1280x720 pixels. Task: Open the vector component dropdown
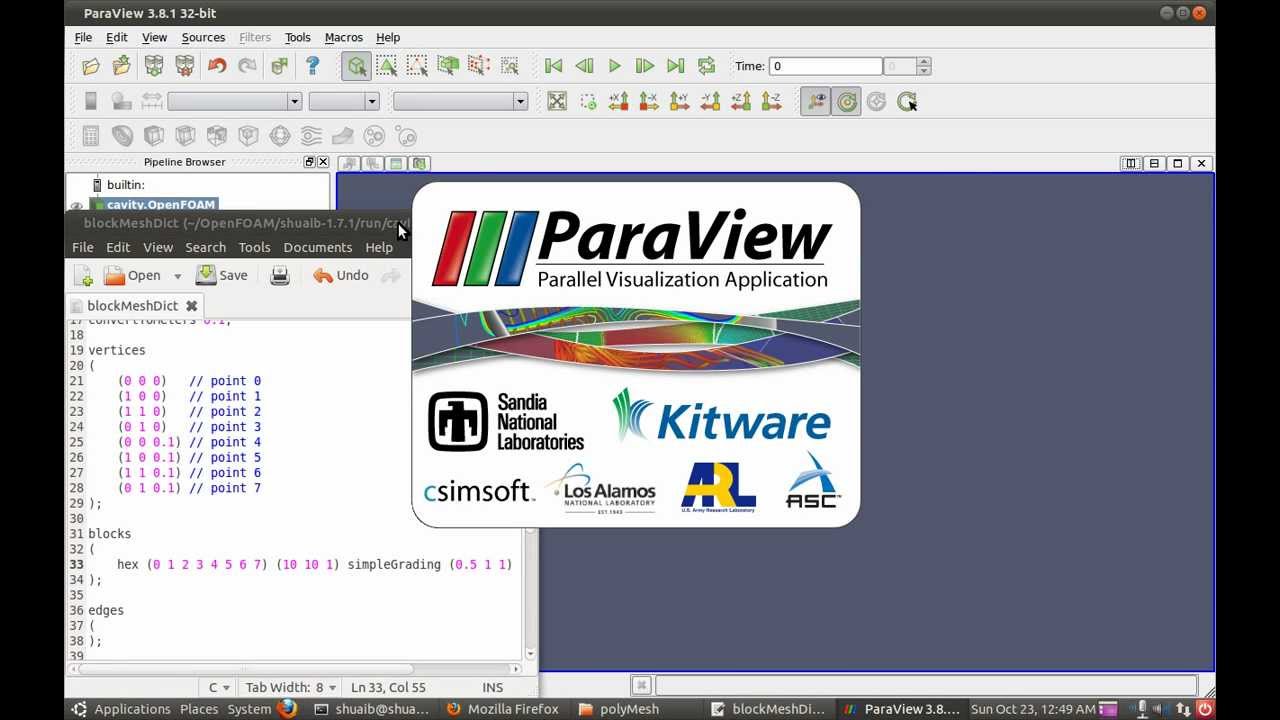(343, 101)
